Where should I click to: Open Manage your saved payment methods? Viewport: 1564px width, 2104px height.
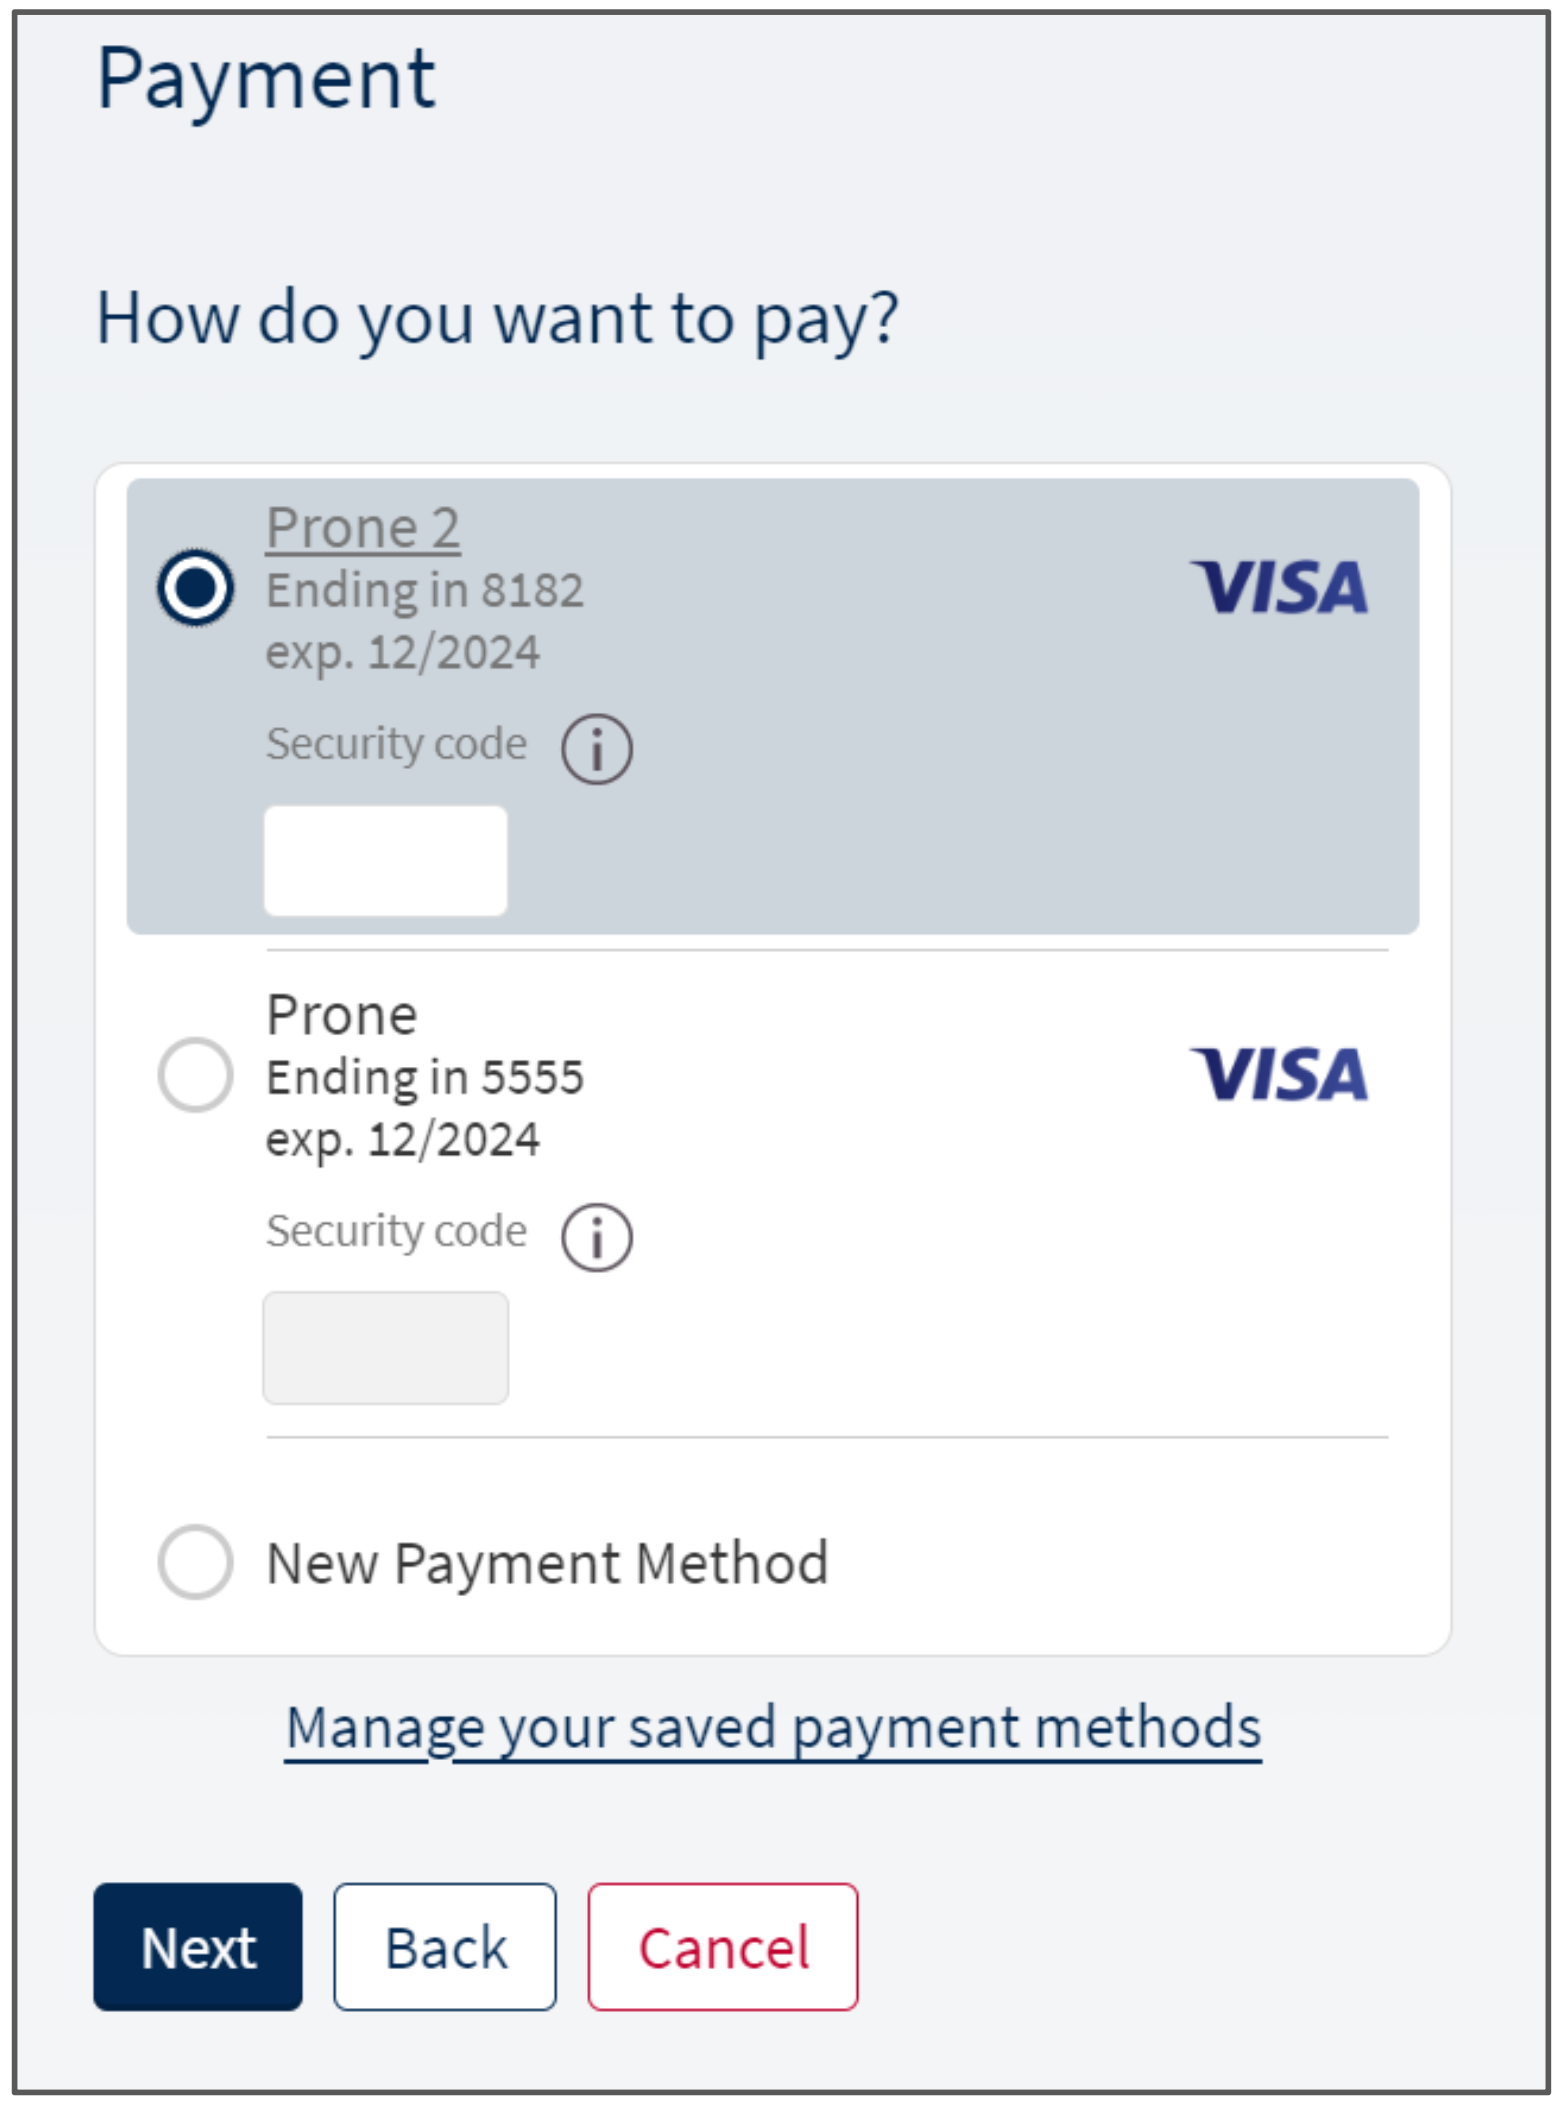point(772,1727)
